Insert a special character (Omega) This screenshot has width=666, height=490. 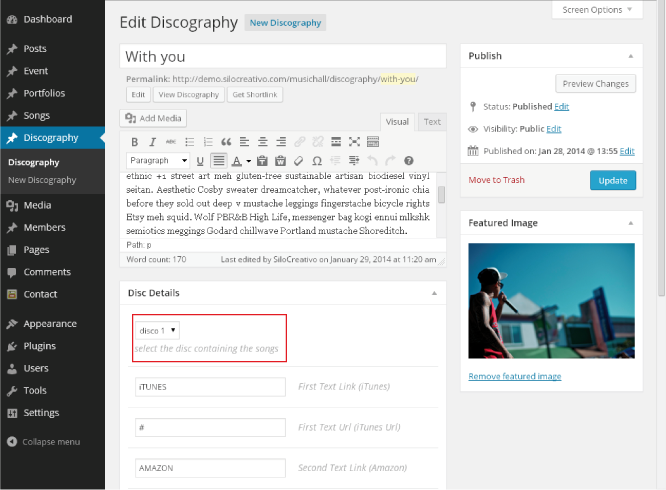(x=317, y=161)
